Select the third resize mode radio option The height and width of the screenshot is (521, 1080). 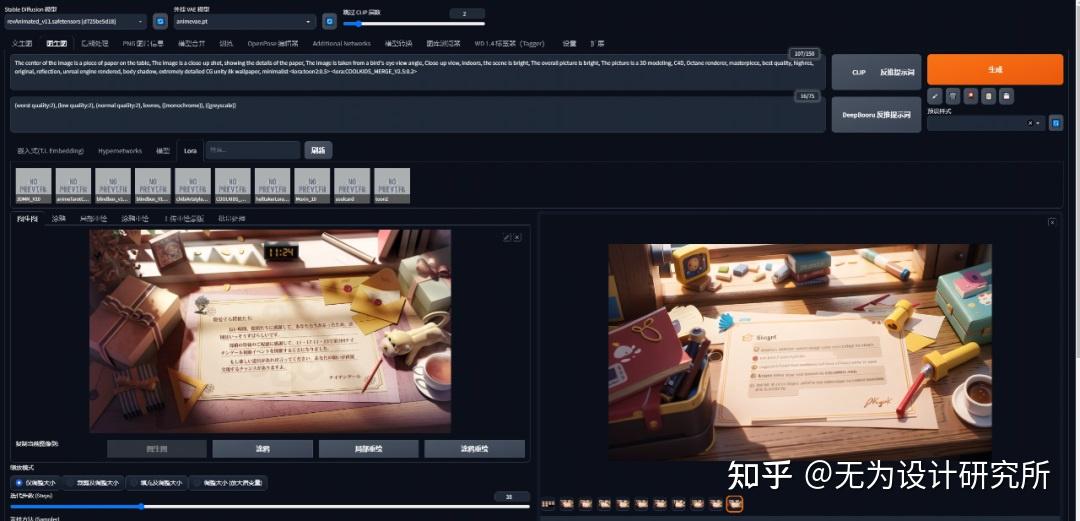click(156, 483)
